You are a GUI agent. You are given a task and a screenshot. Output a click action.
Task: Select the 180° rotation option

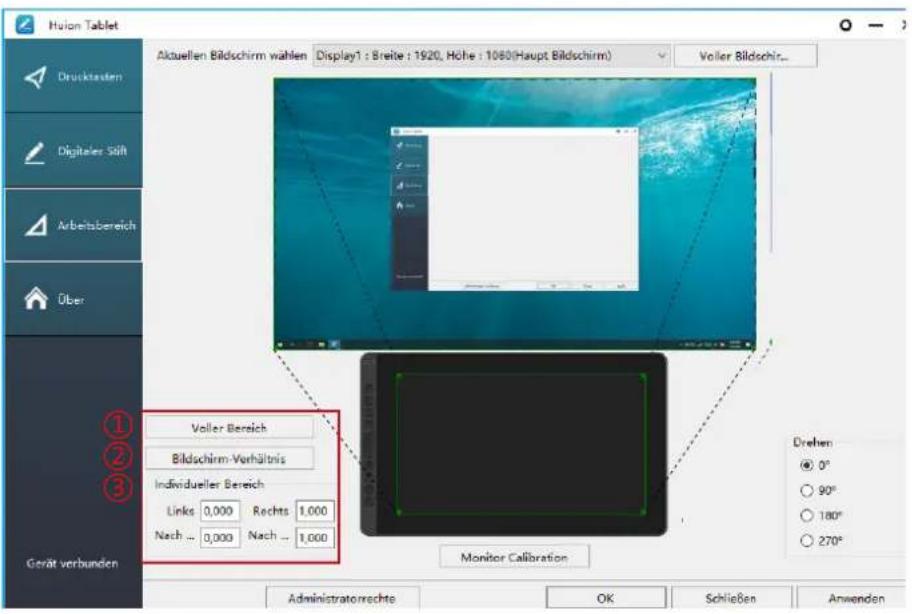tap(807, 515)
